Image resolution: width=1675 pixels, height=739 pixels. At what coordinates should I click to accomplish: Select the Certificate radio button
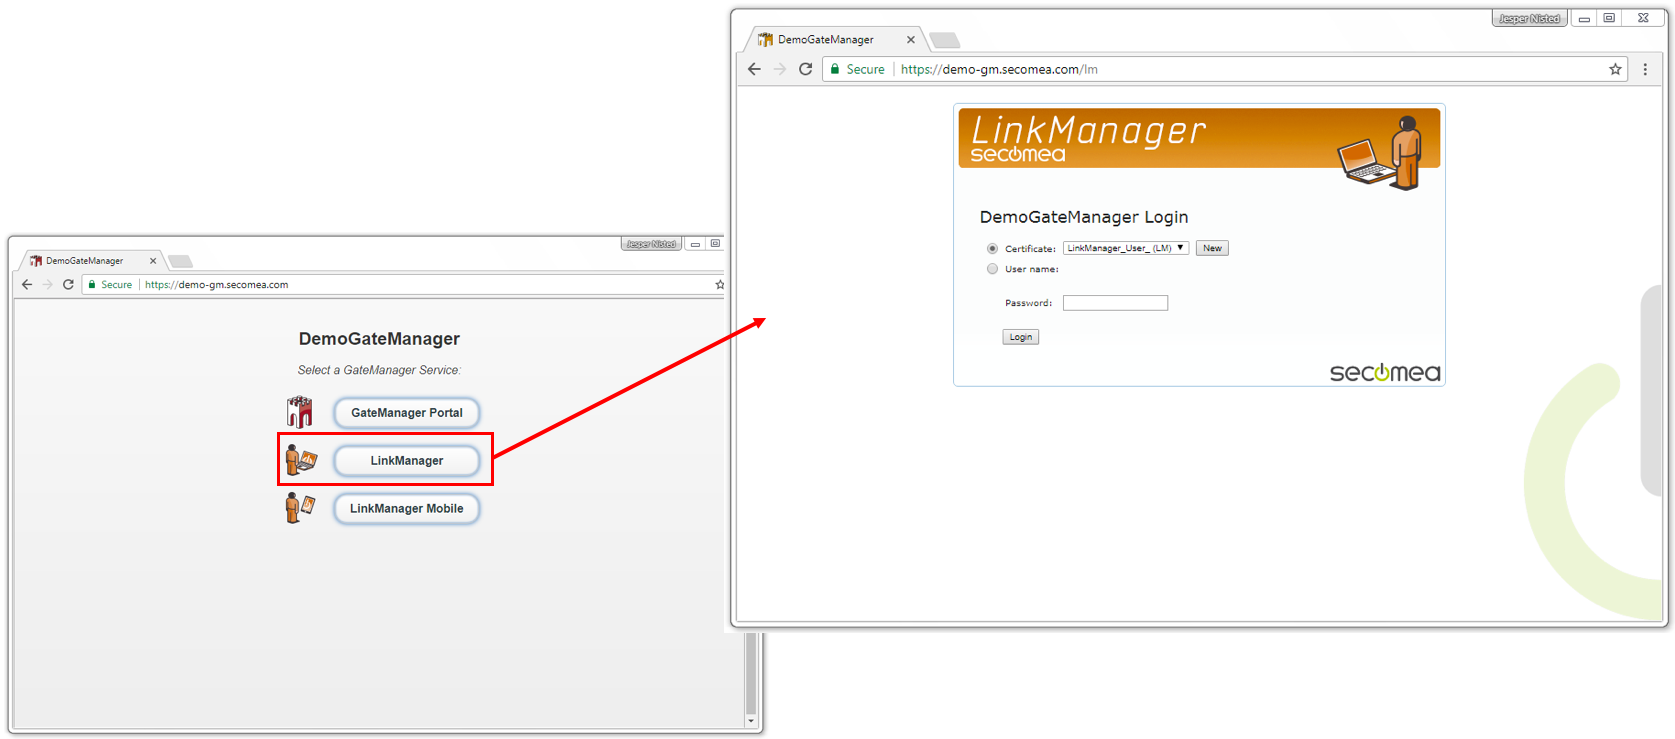tap(992, 248)
